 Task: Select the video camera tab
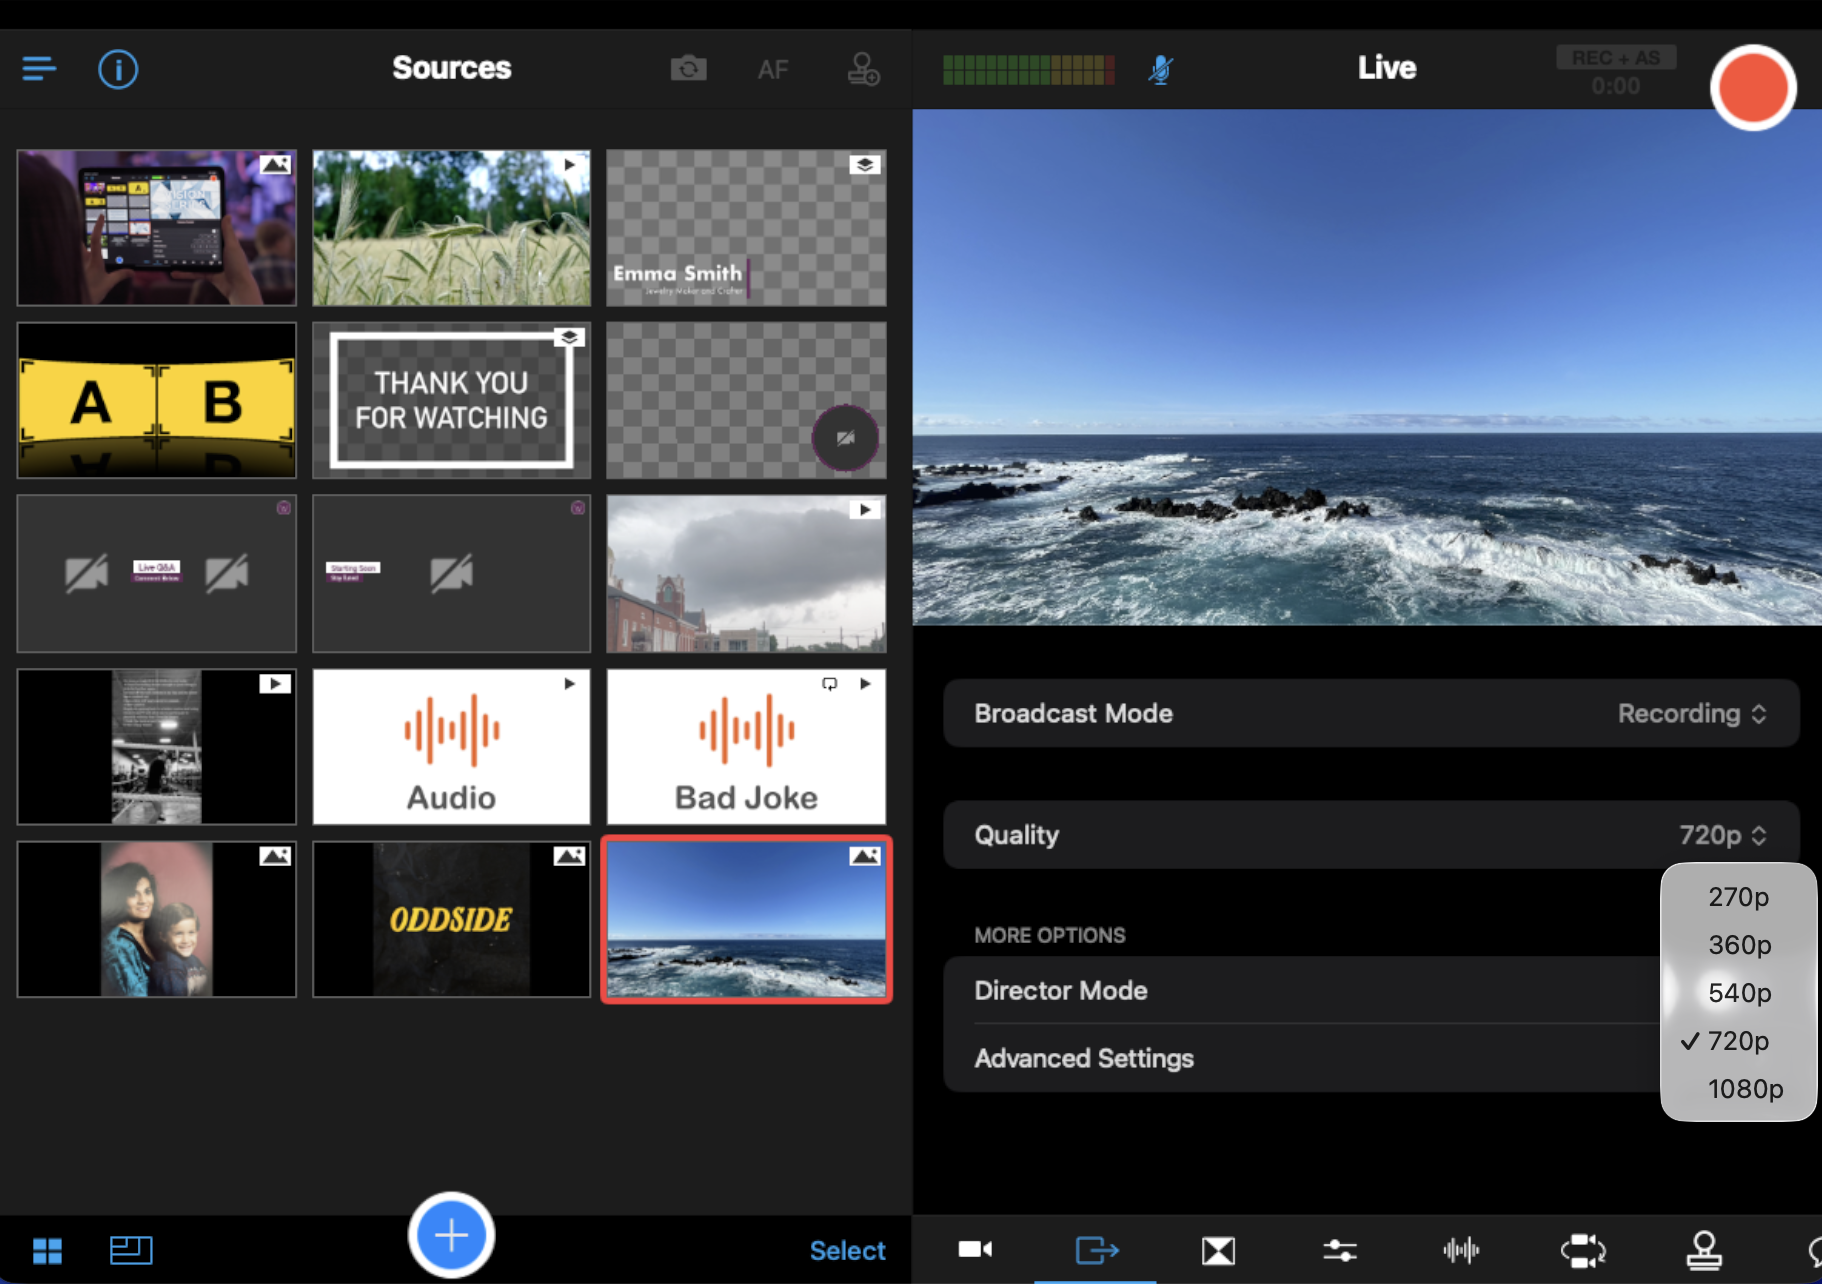tap(975, 1250)
